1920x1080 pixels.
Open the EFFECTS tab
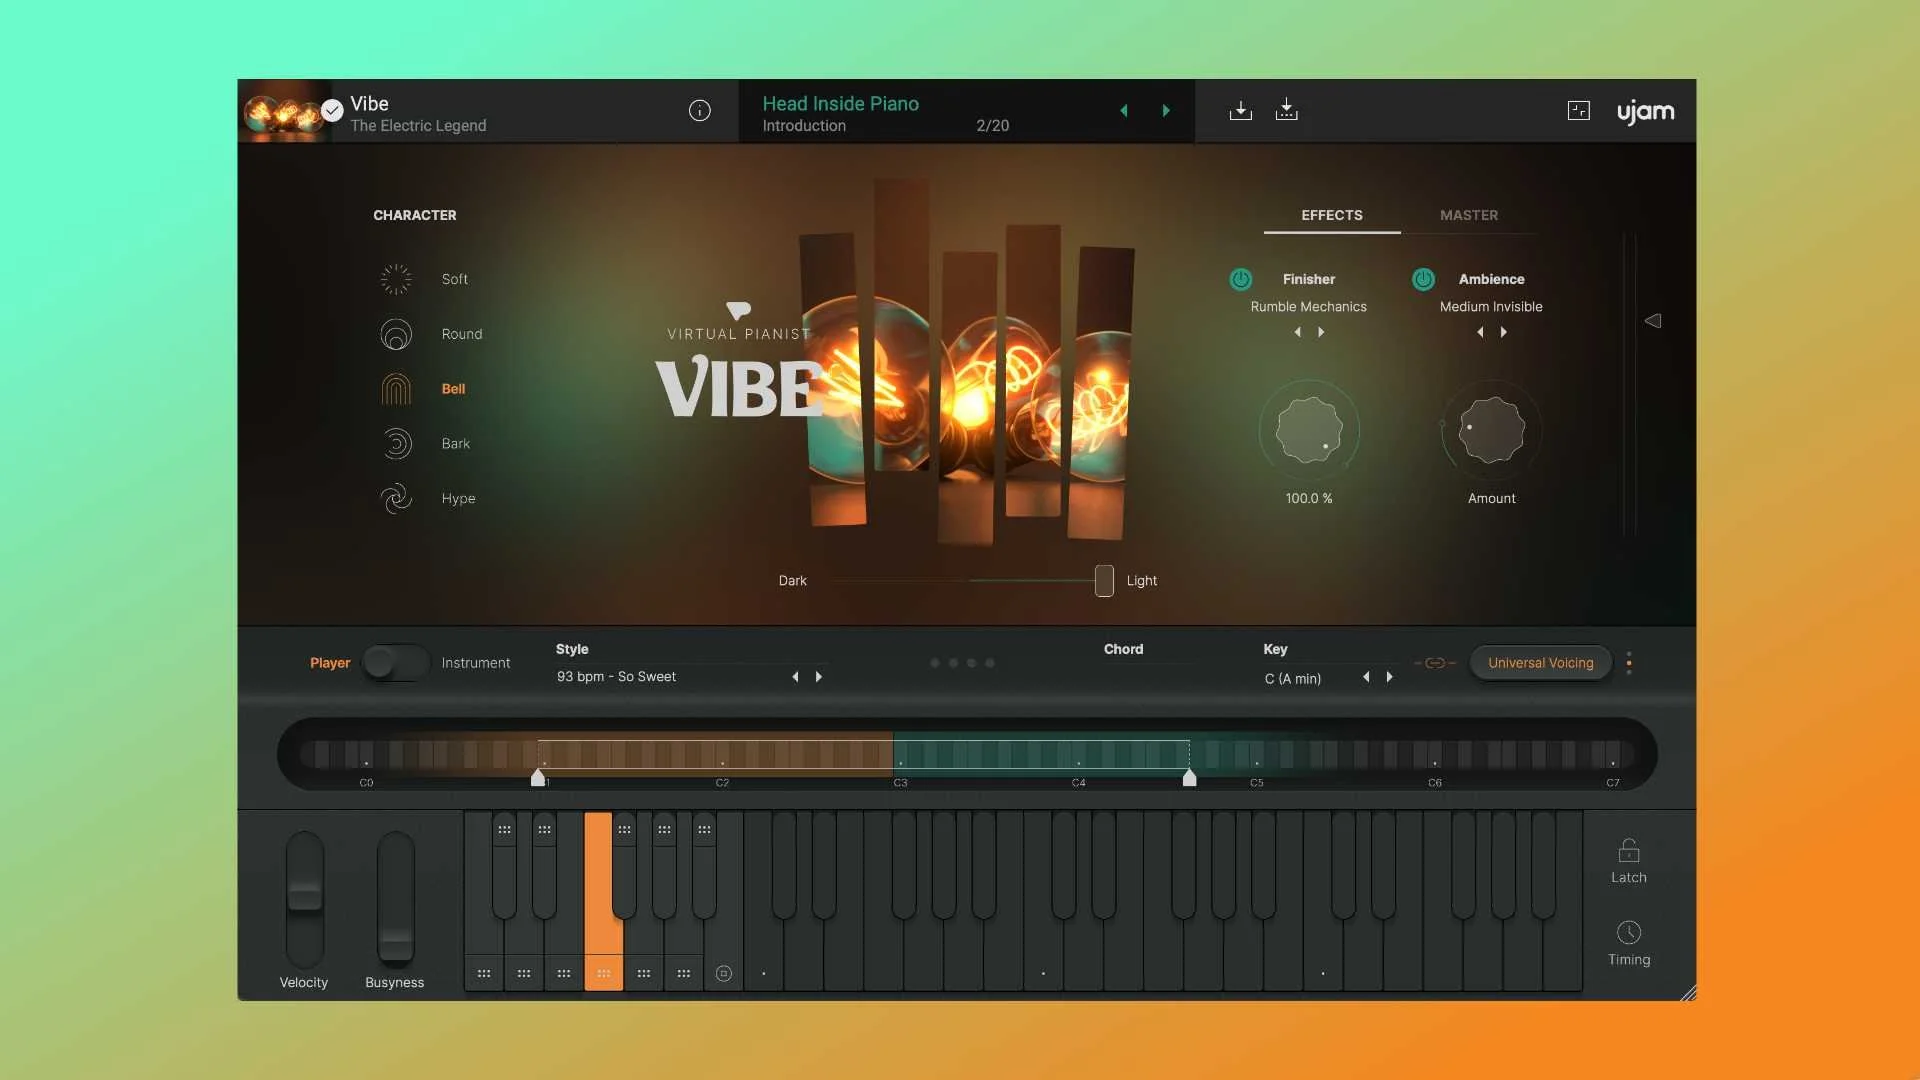tap(1331, 215)
